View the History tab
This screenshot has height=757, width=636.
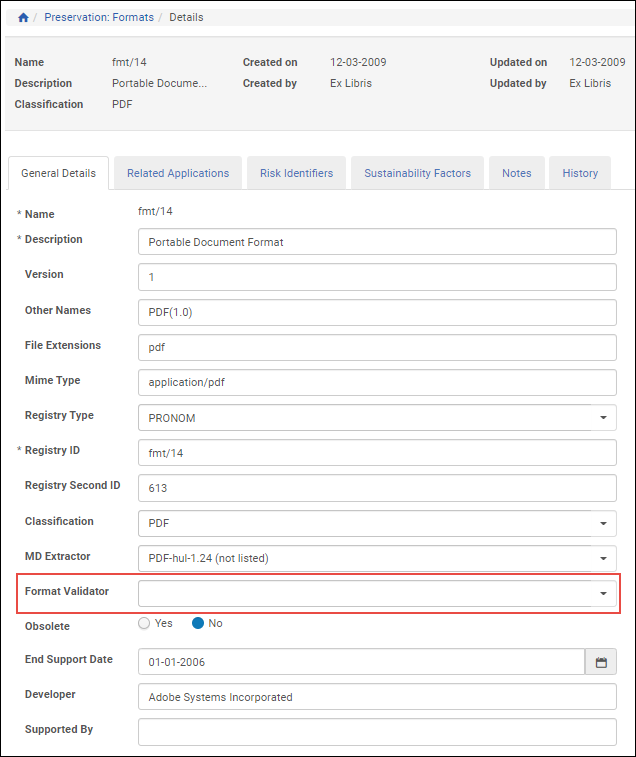click(x=580, y=173)
